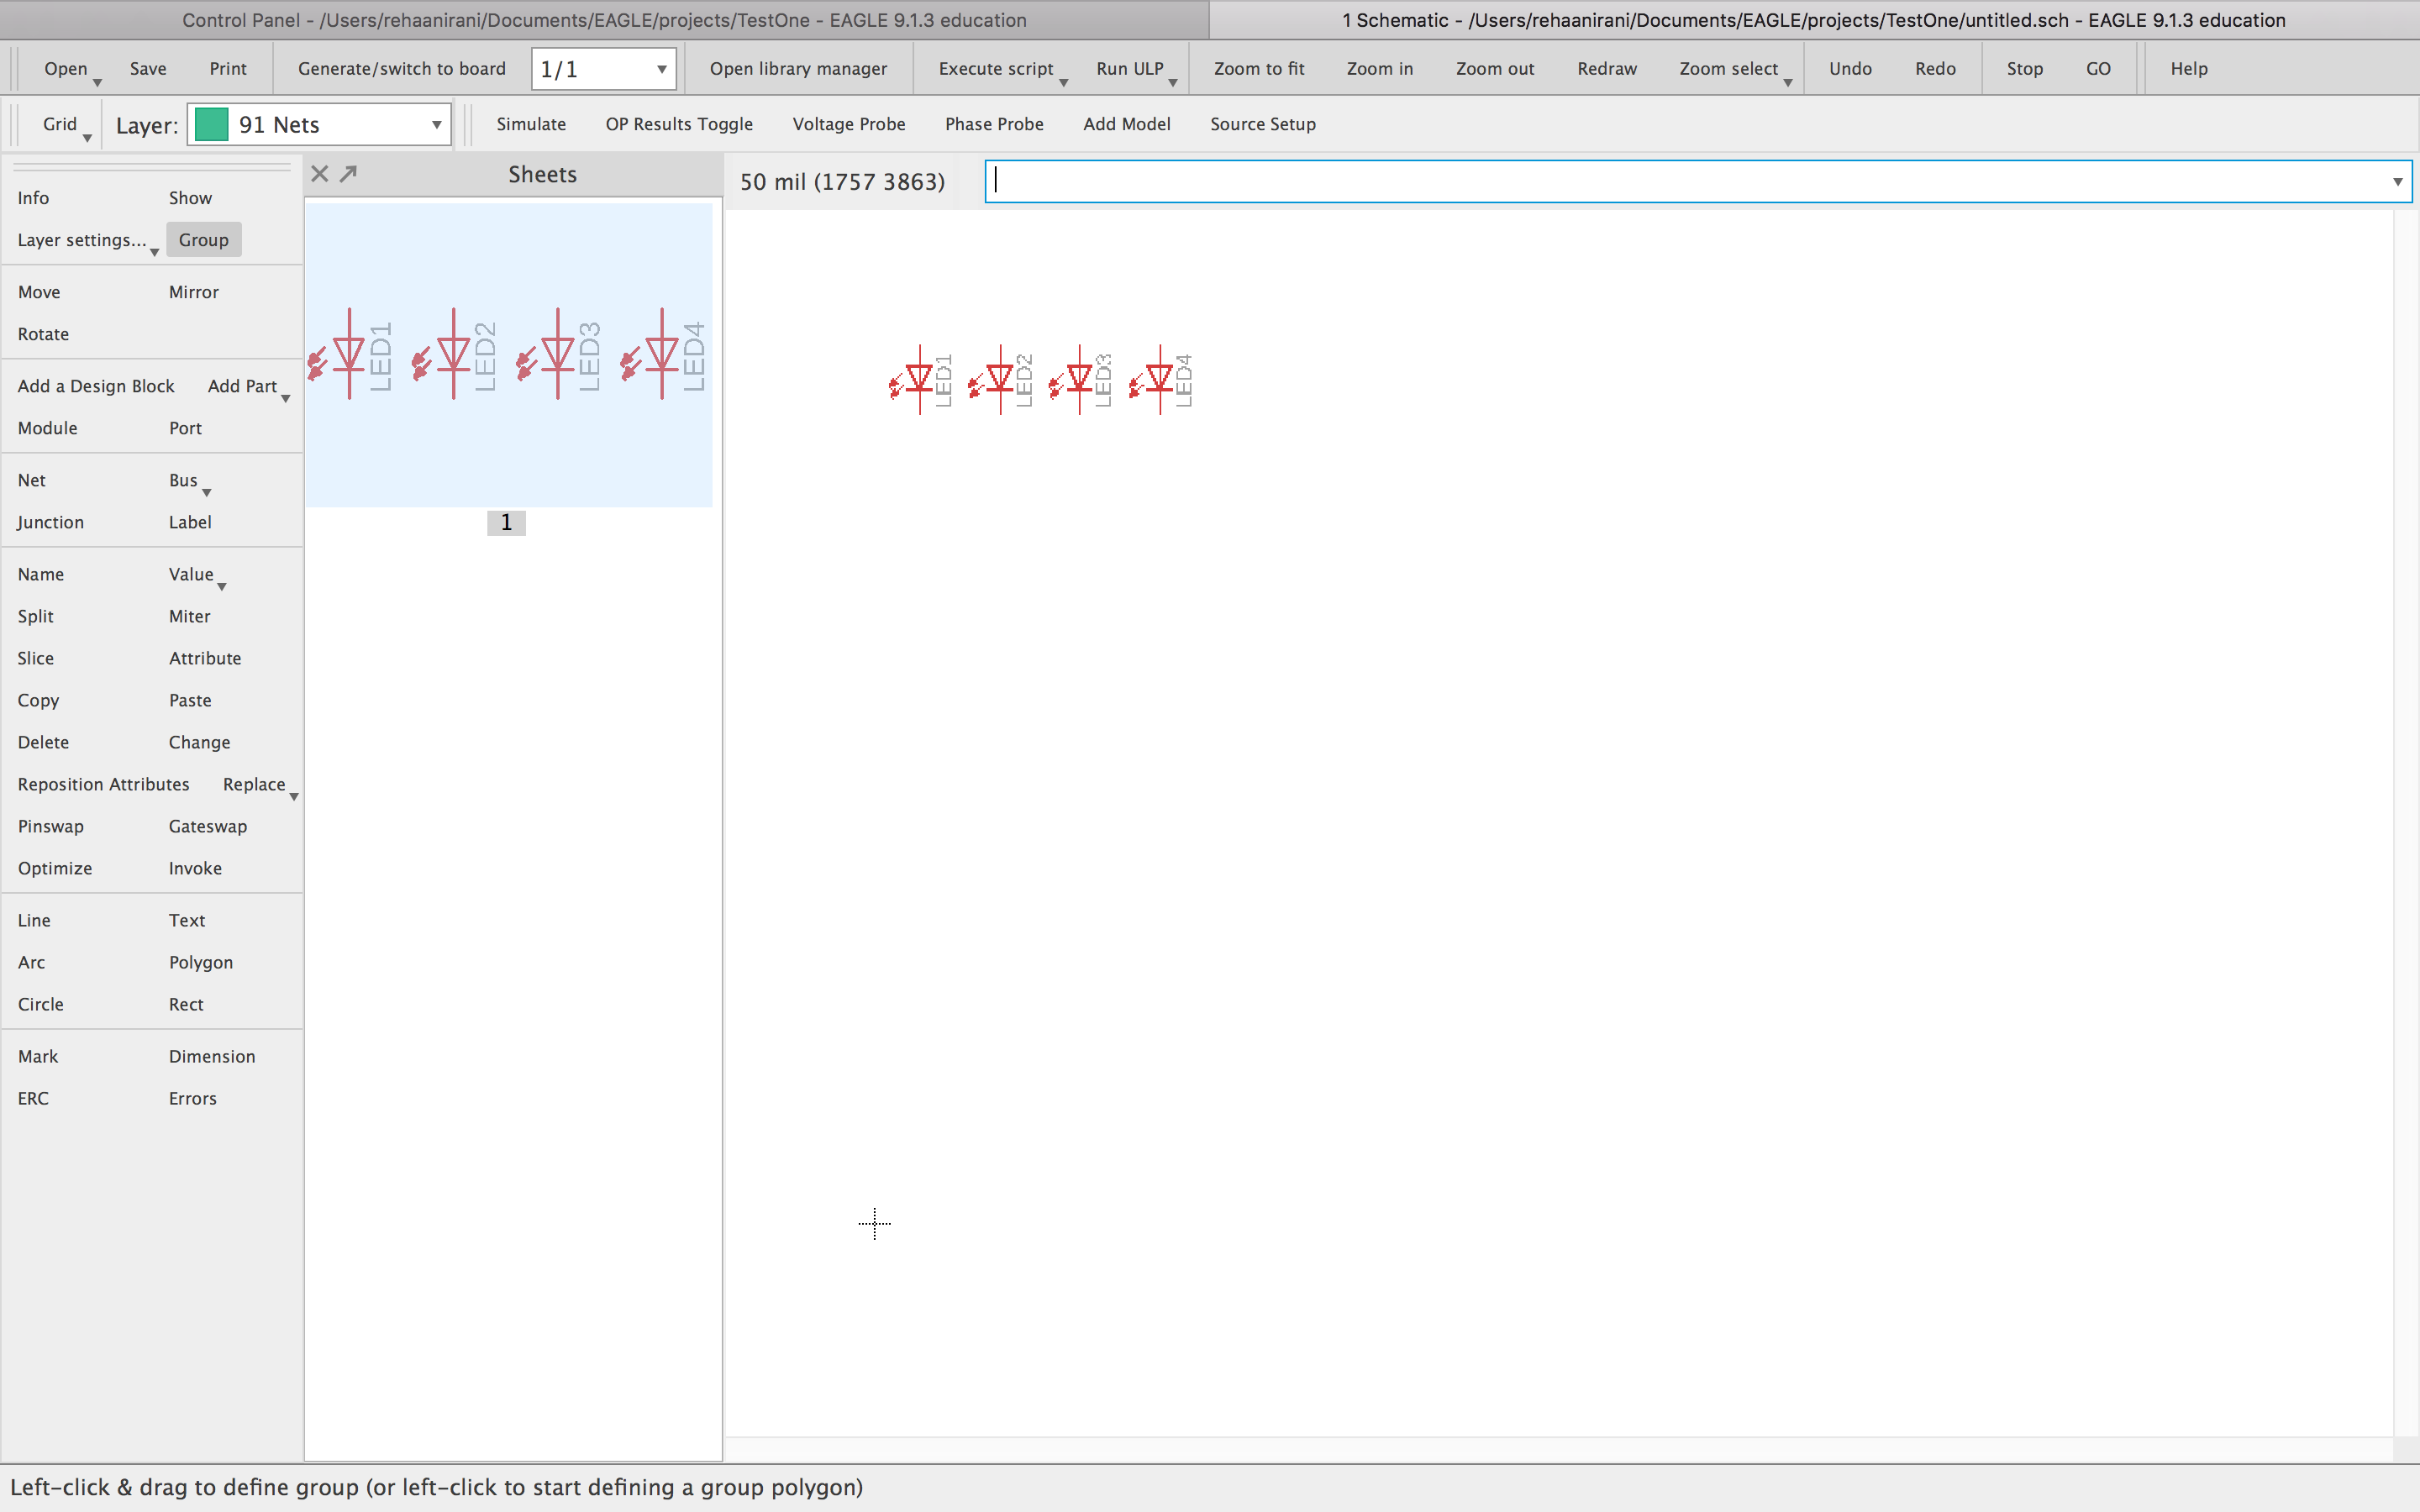Image resolution: width=2420 pixels, height=1512 pixels.
Task: Click the Zoom to fit button
Action: 1258,68
